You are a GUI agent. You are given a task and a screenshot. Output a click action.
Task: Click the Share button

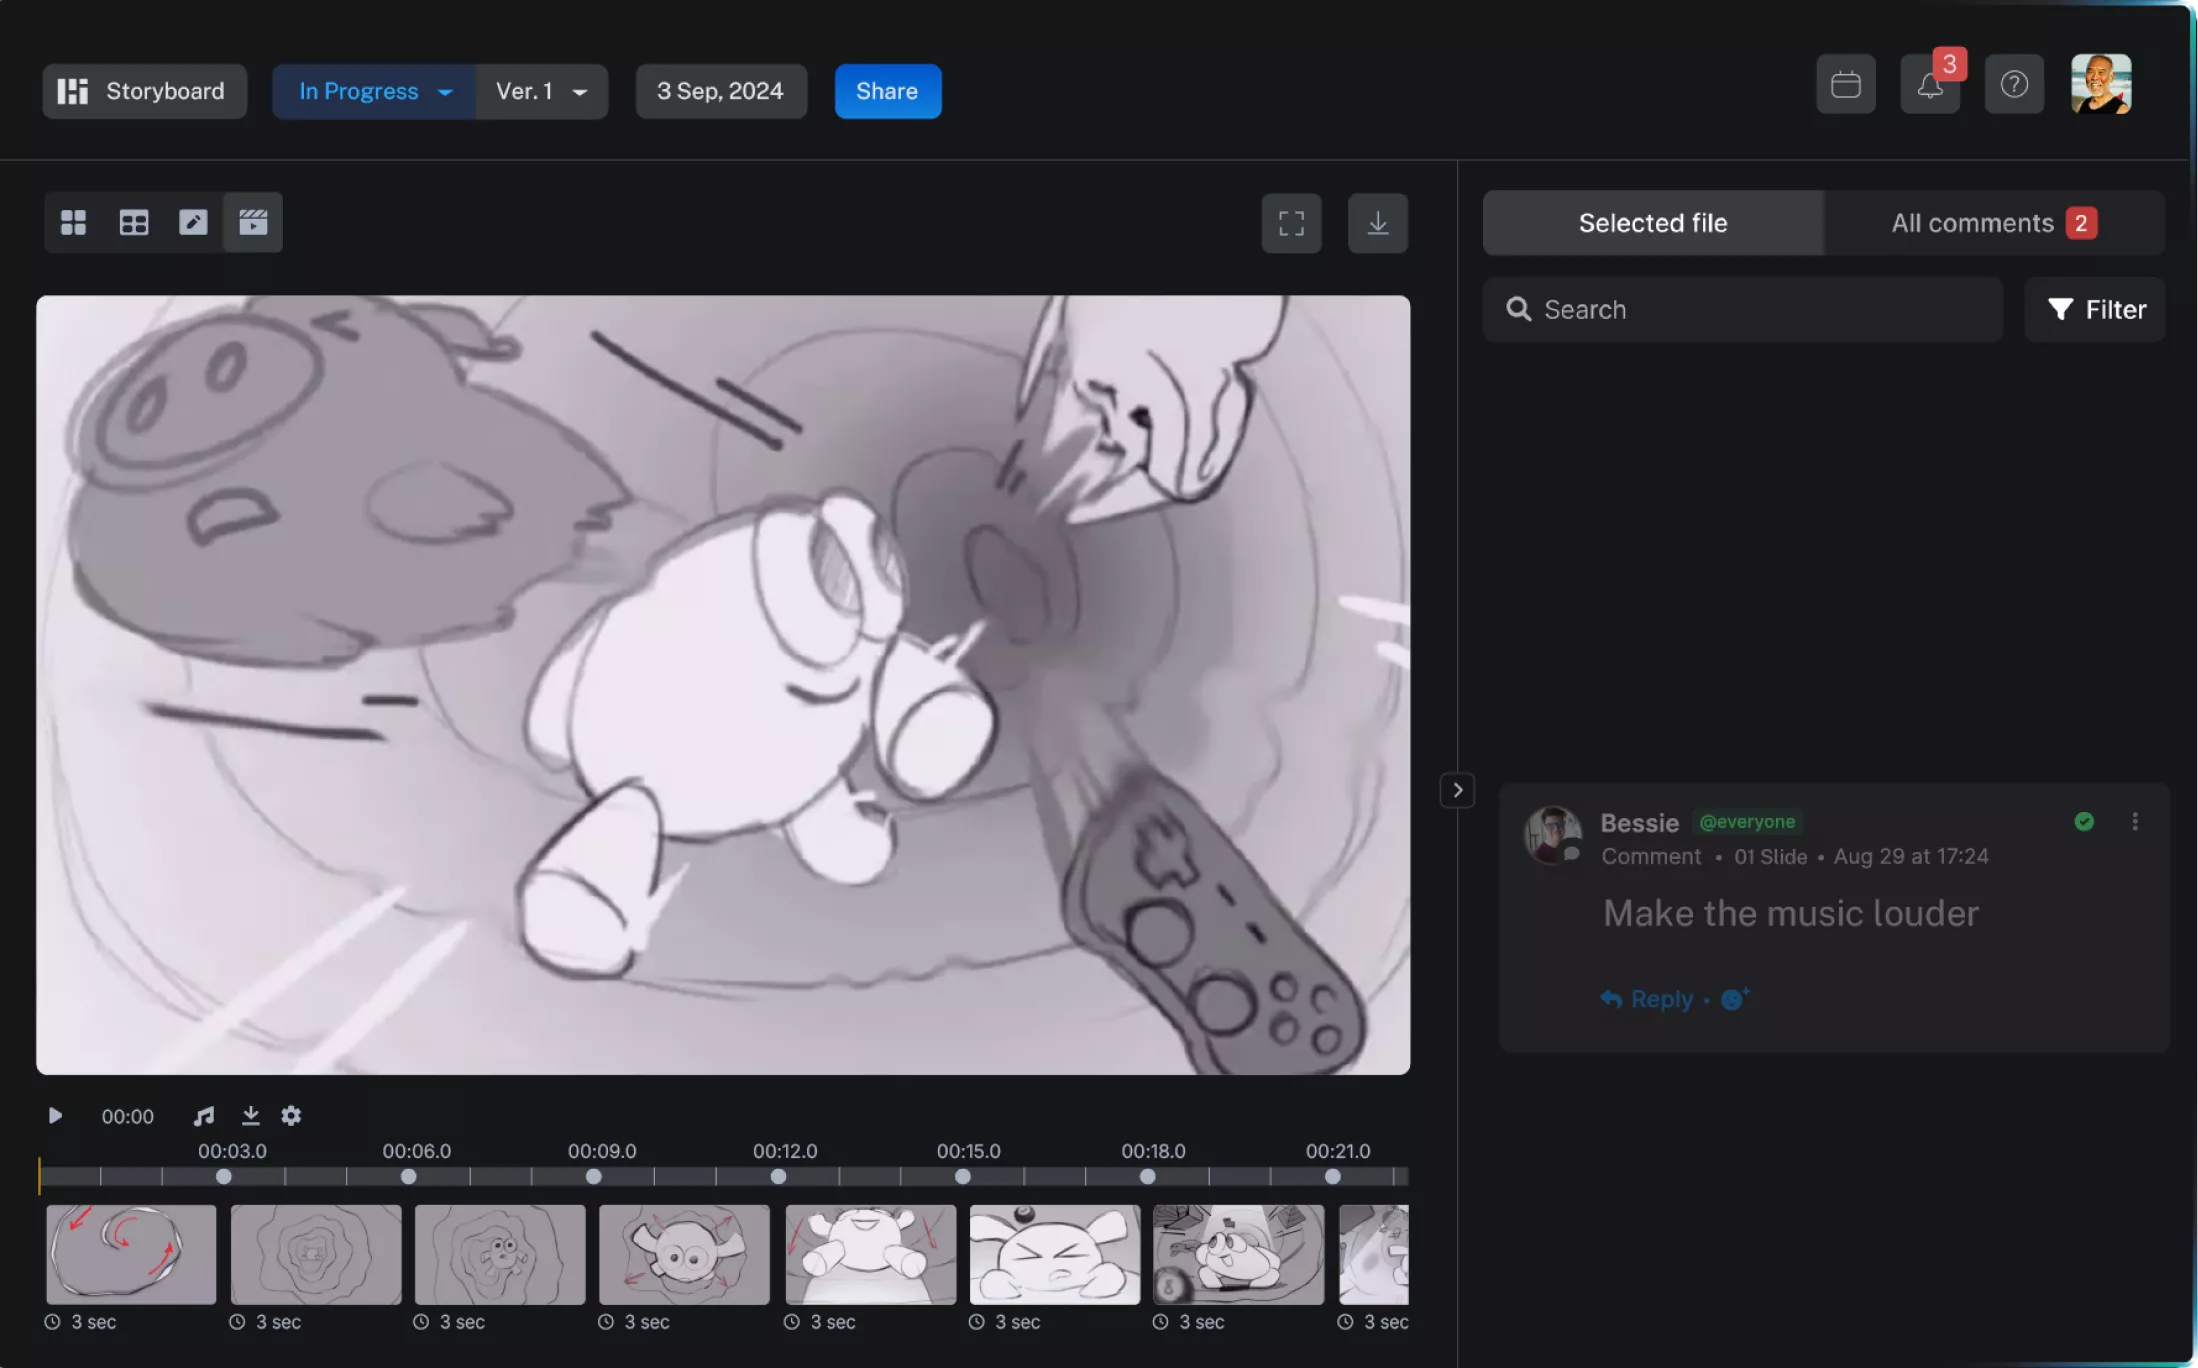(887, 91)
